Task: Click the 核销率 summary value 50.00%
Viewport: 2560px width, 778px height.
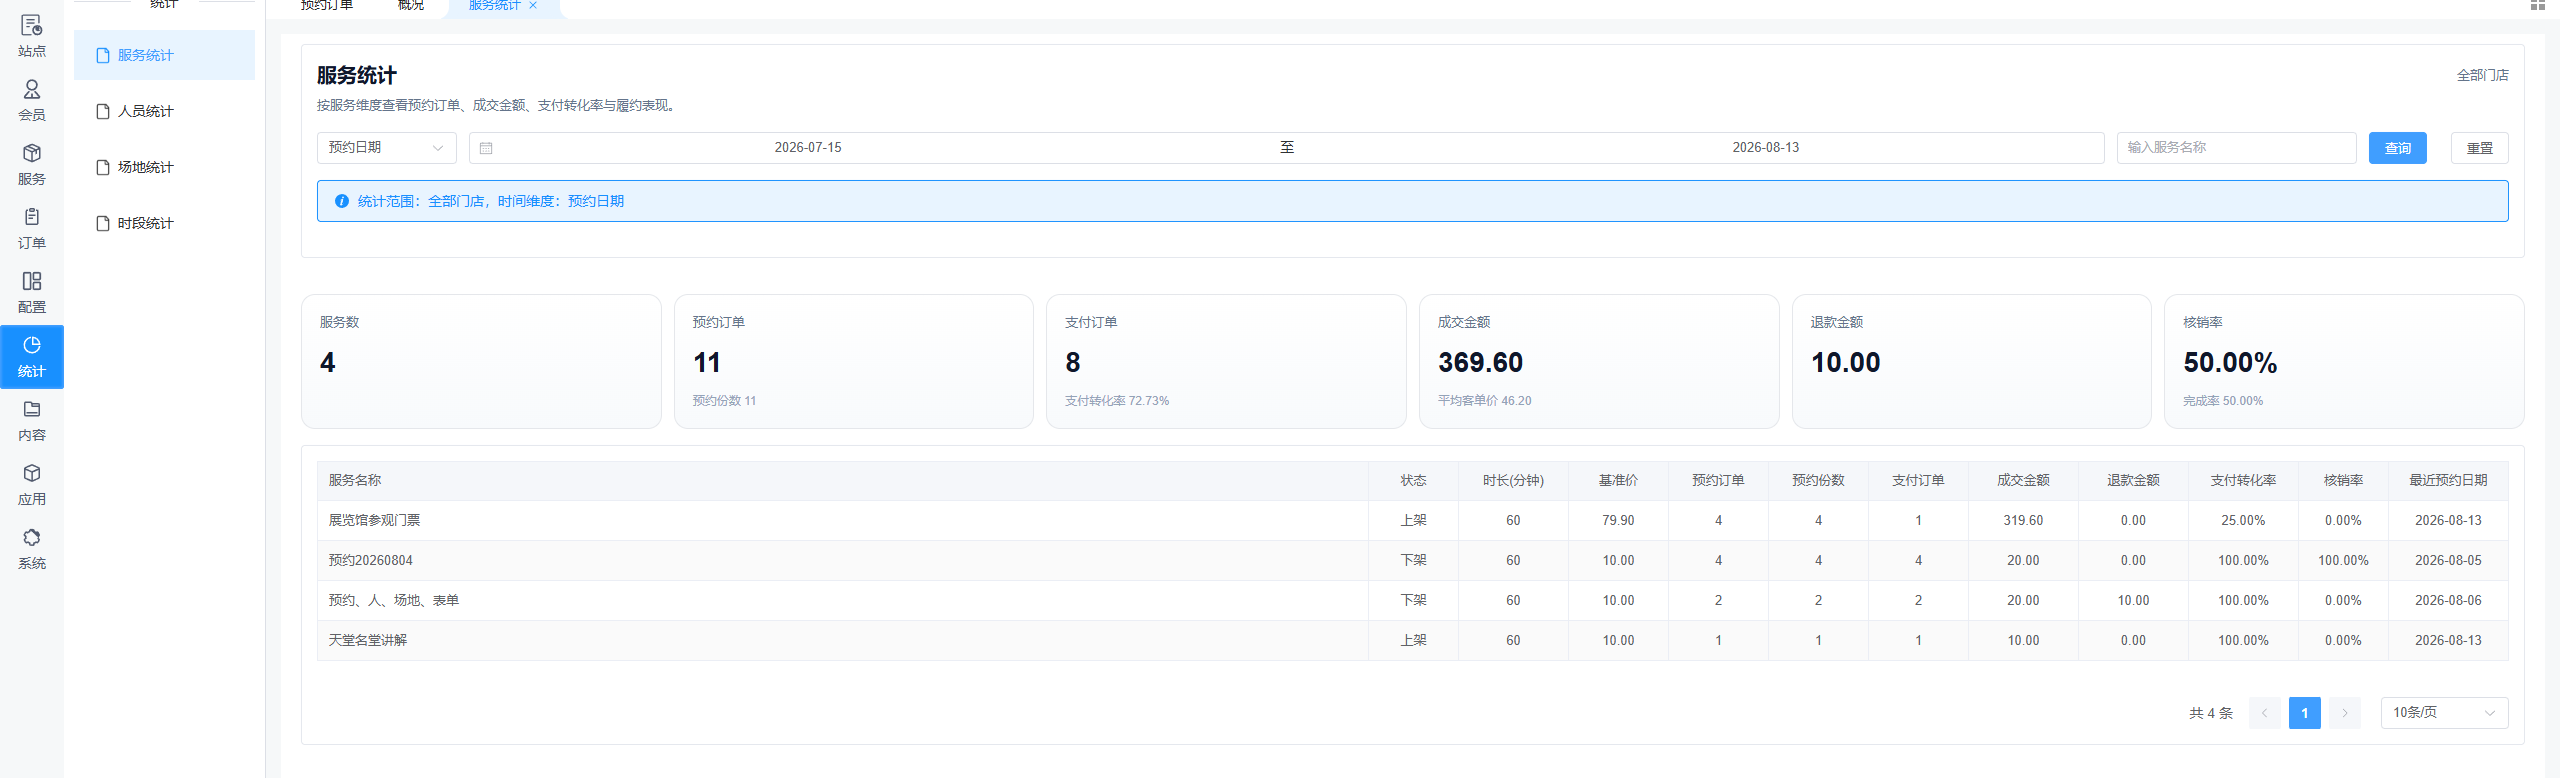Action: tap(2230, 363)
